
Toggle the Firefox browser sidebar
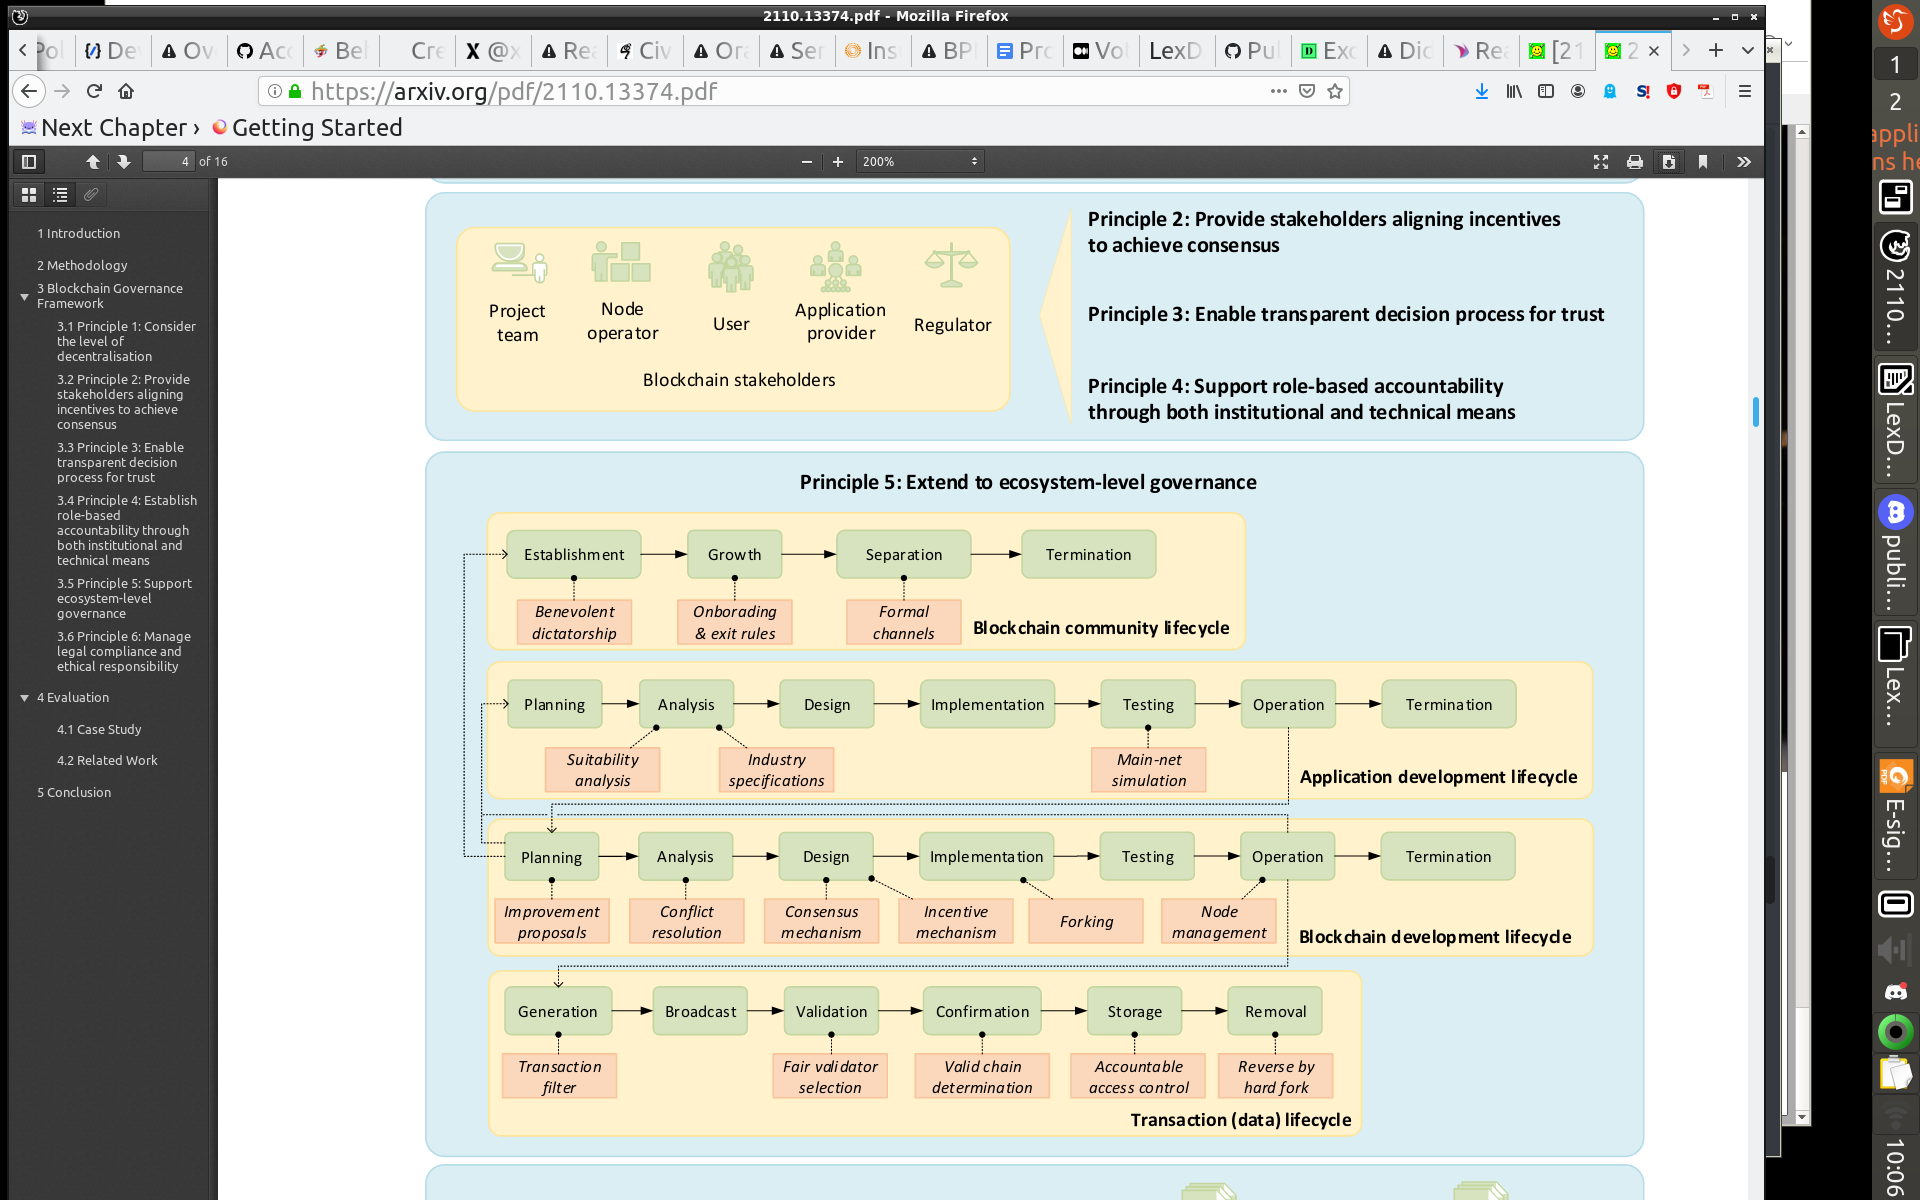[1546, 91]
